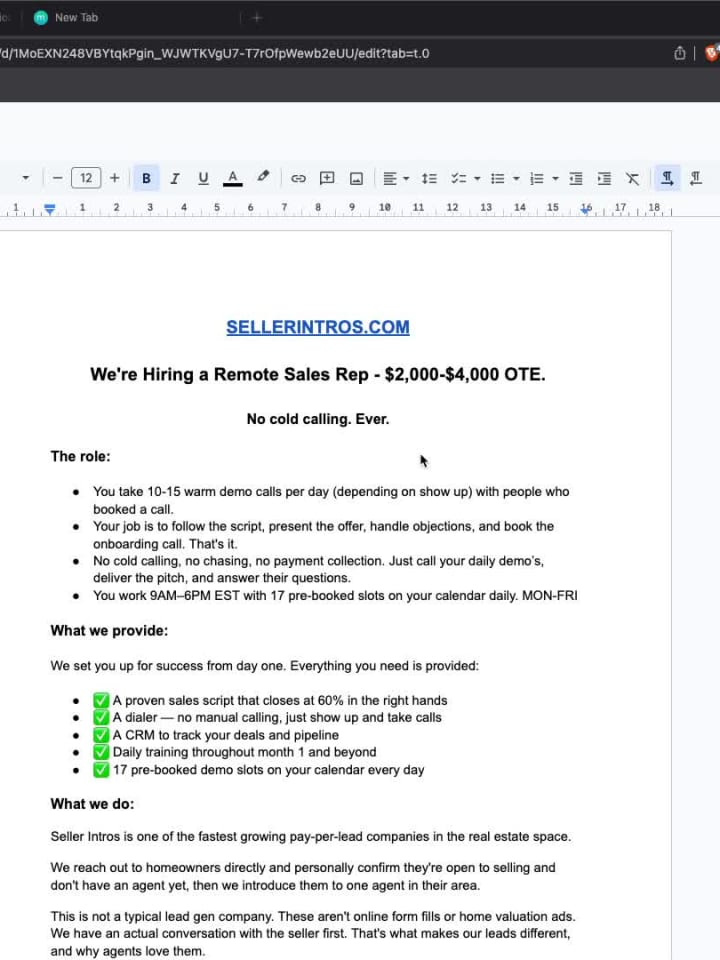Click the share icon in address bar

click(680, 53)
